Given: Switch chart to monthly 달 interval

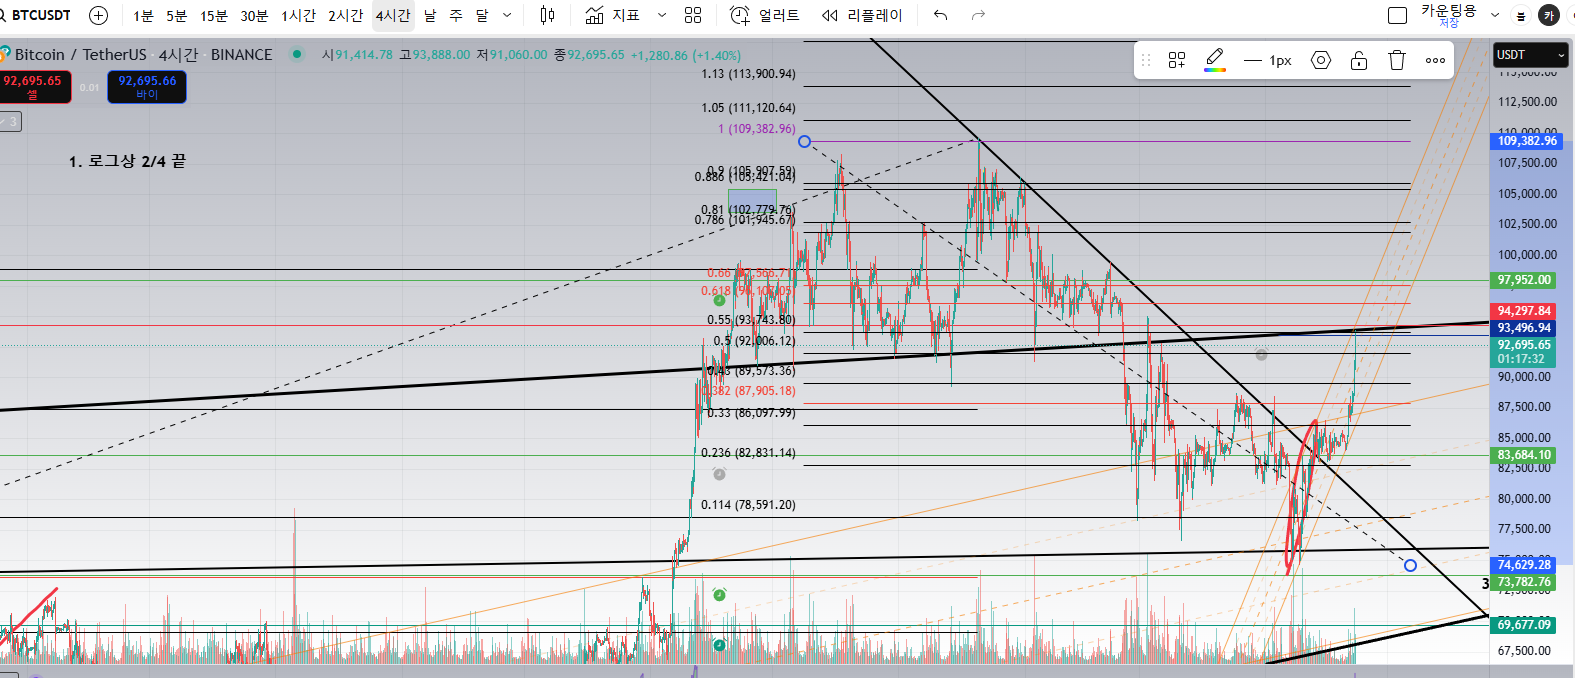Looking at the screenshot, I should tap(482, 15).
